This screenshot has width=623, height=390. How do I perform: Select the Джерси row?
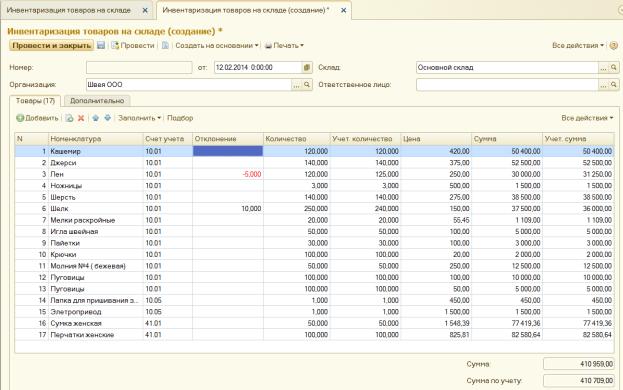click(314, 163)
